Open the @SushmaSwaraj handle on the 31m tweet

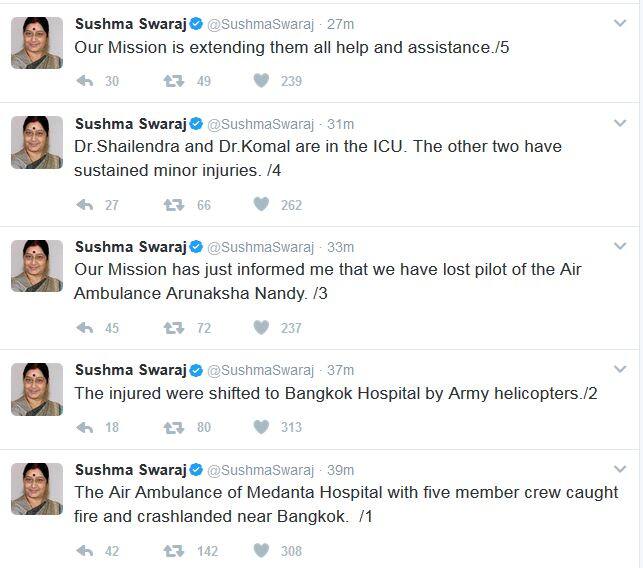(x=265, y=124)
